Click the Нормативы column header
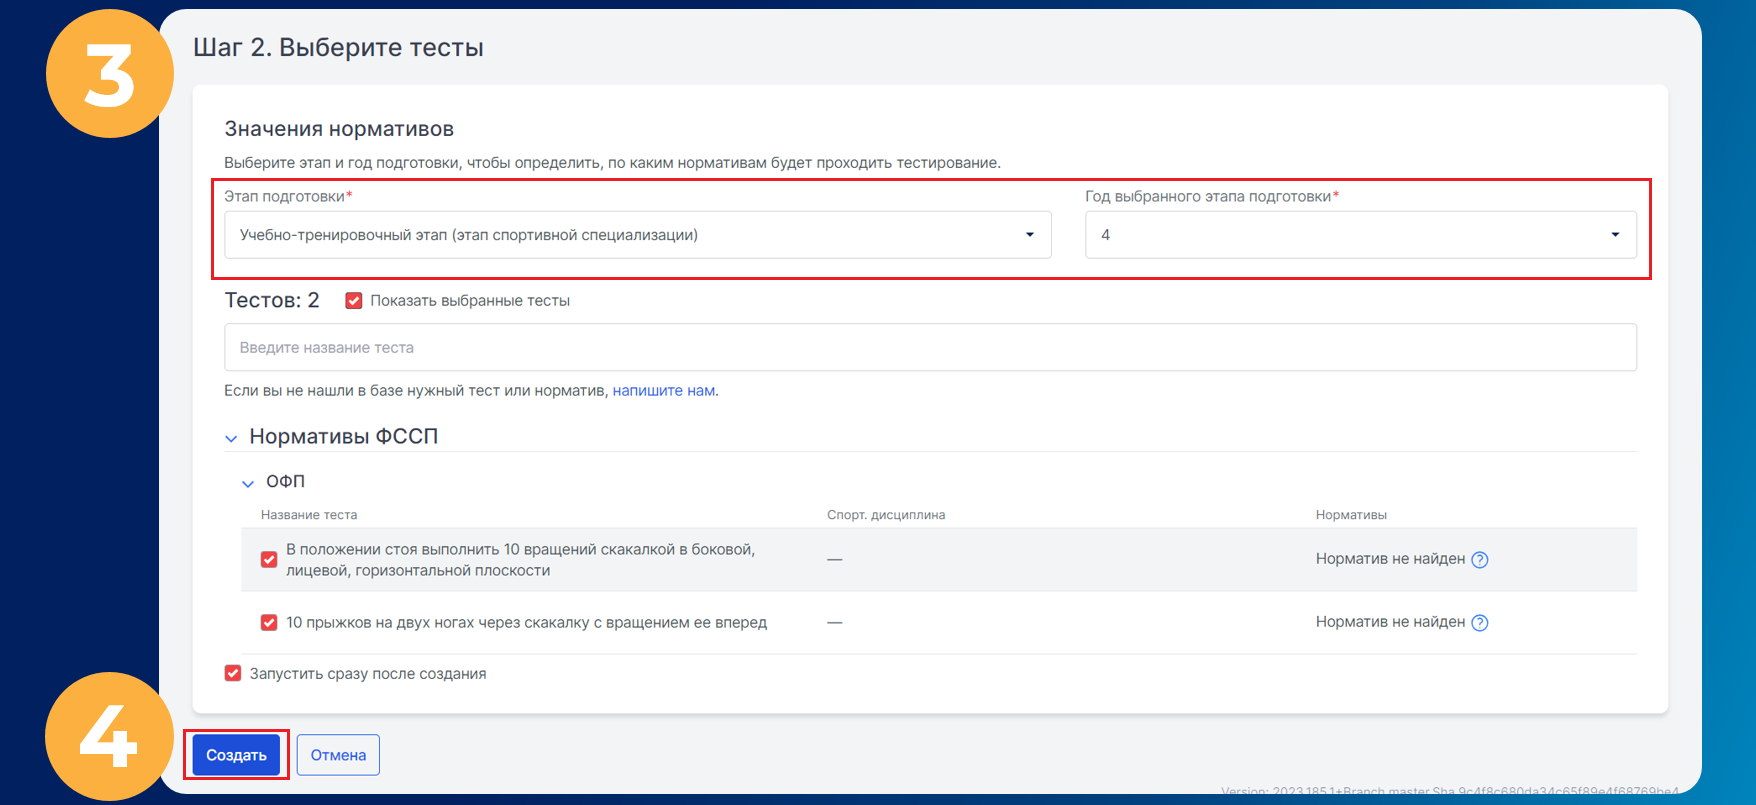The image size is (1756, 805). pos(1351,515)
